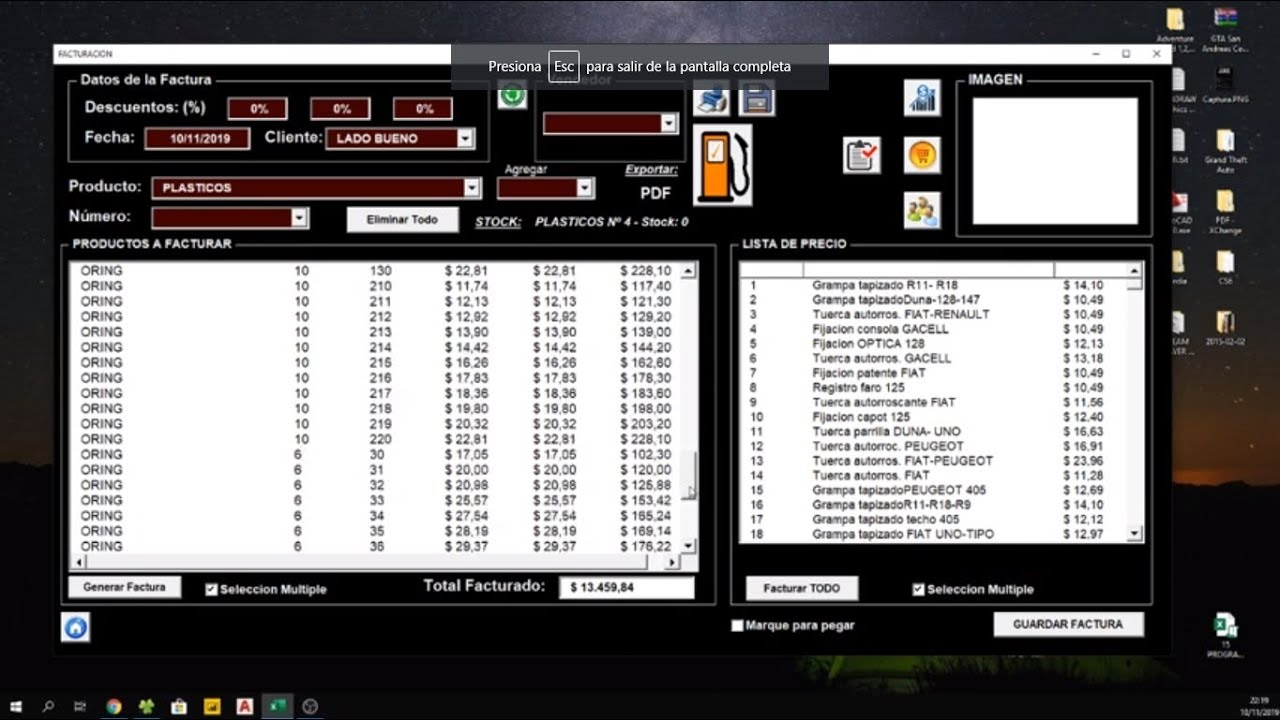Screen dimensions: 1280x720
Task: Click products list vertical scrollbar down arrow
Action: 688,546
